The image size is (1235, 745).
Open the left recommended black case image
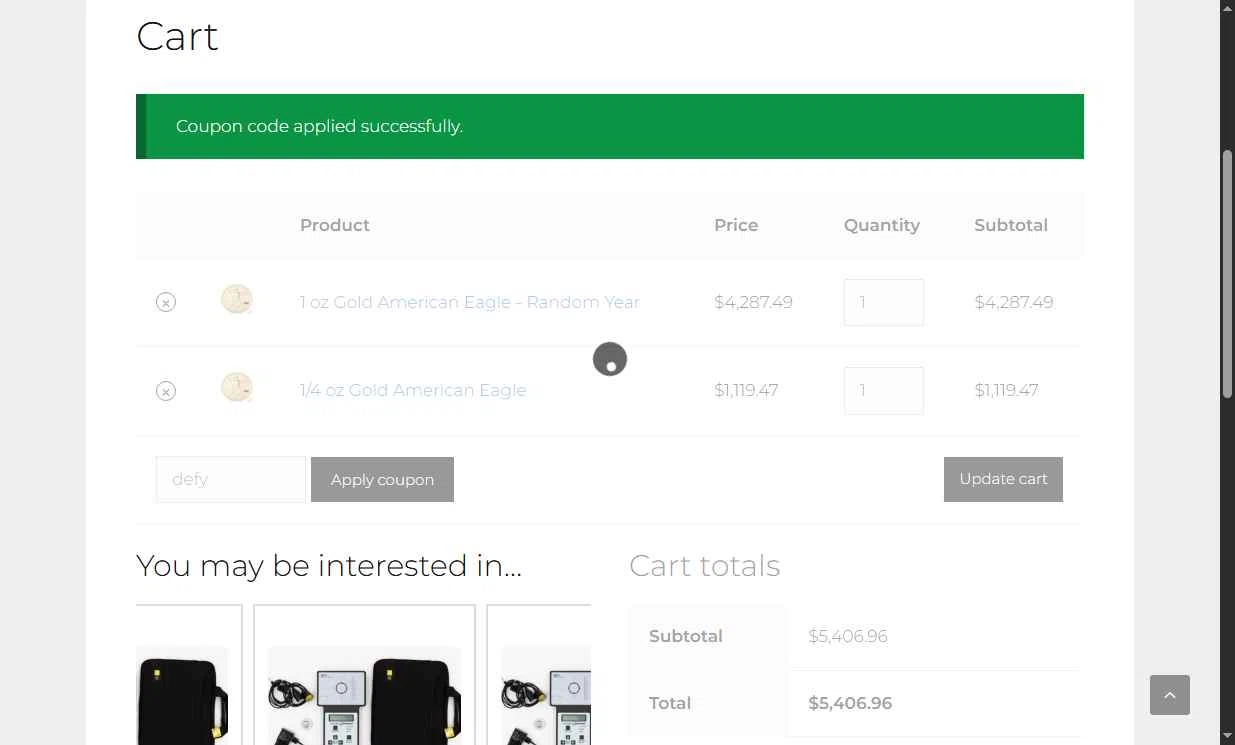[x=182, y=696]
